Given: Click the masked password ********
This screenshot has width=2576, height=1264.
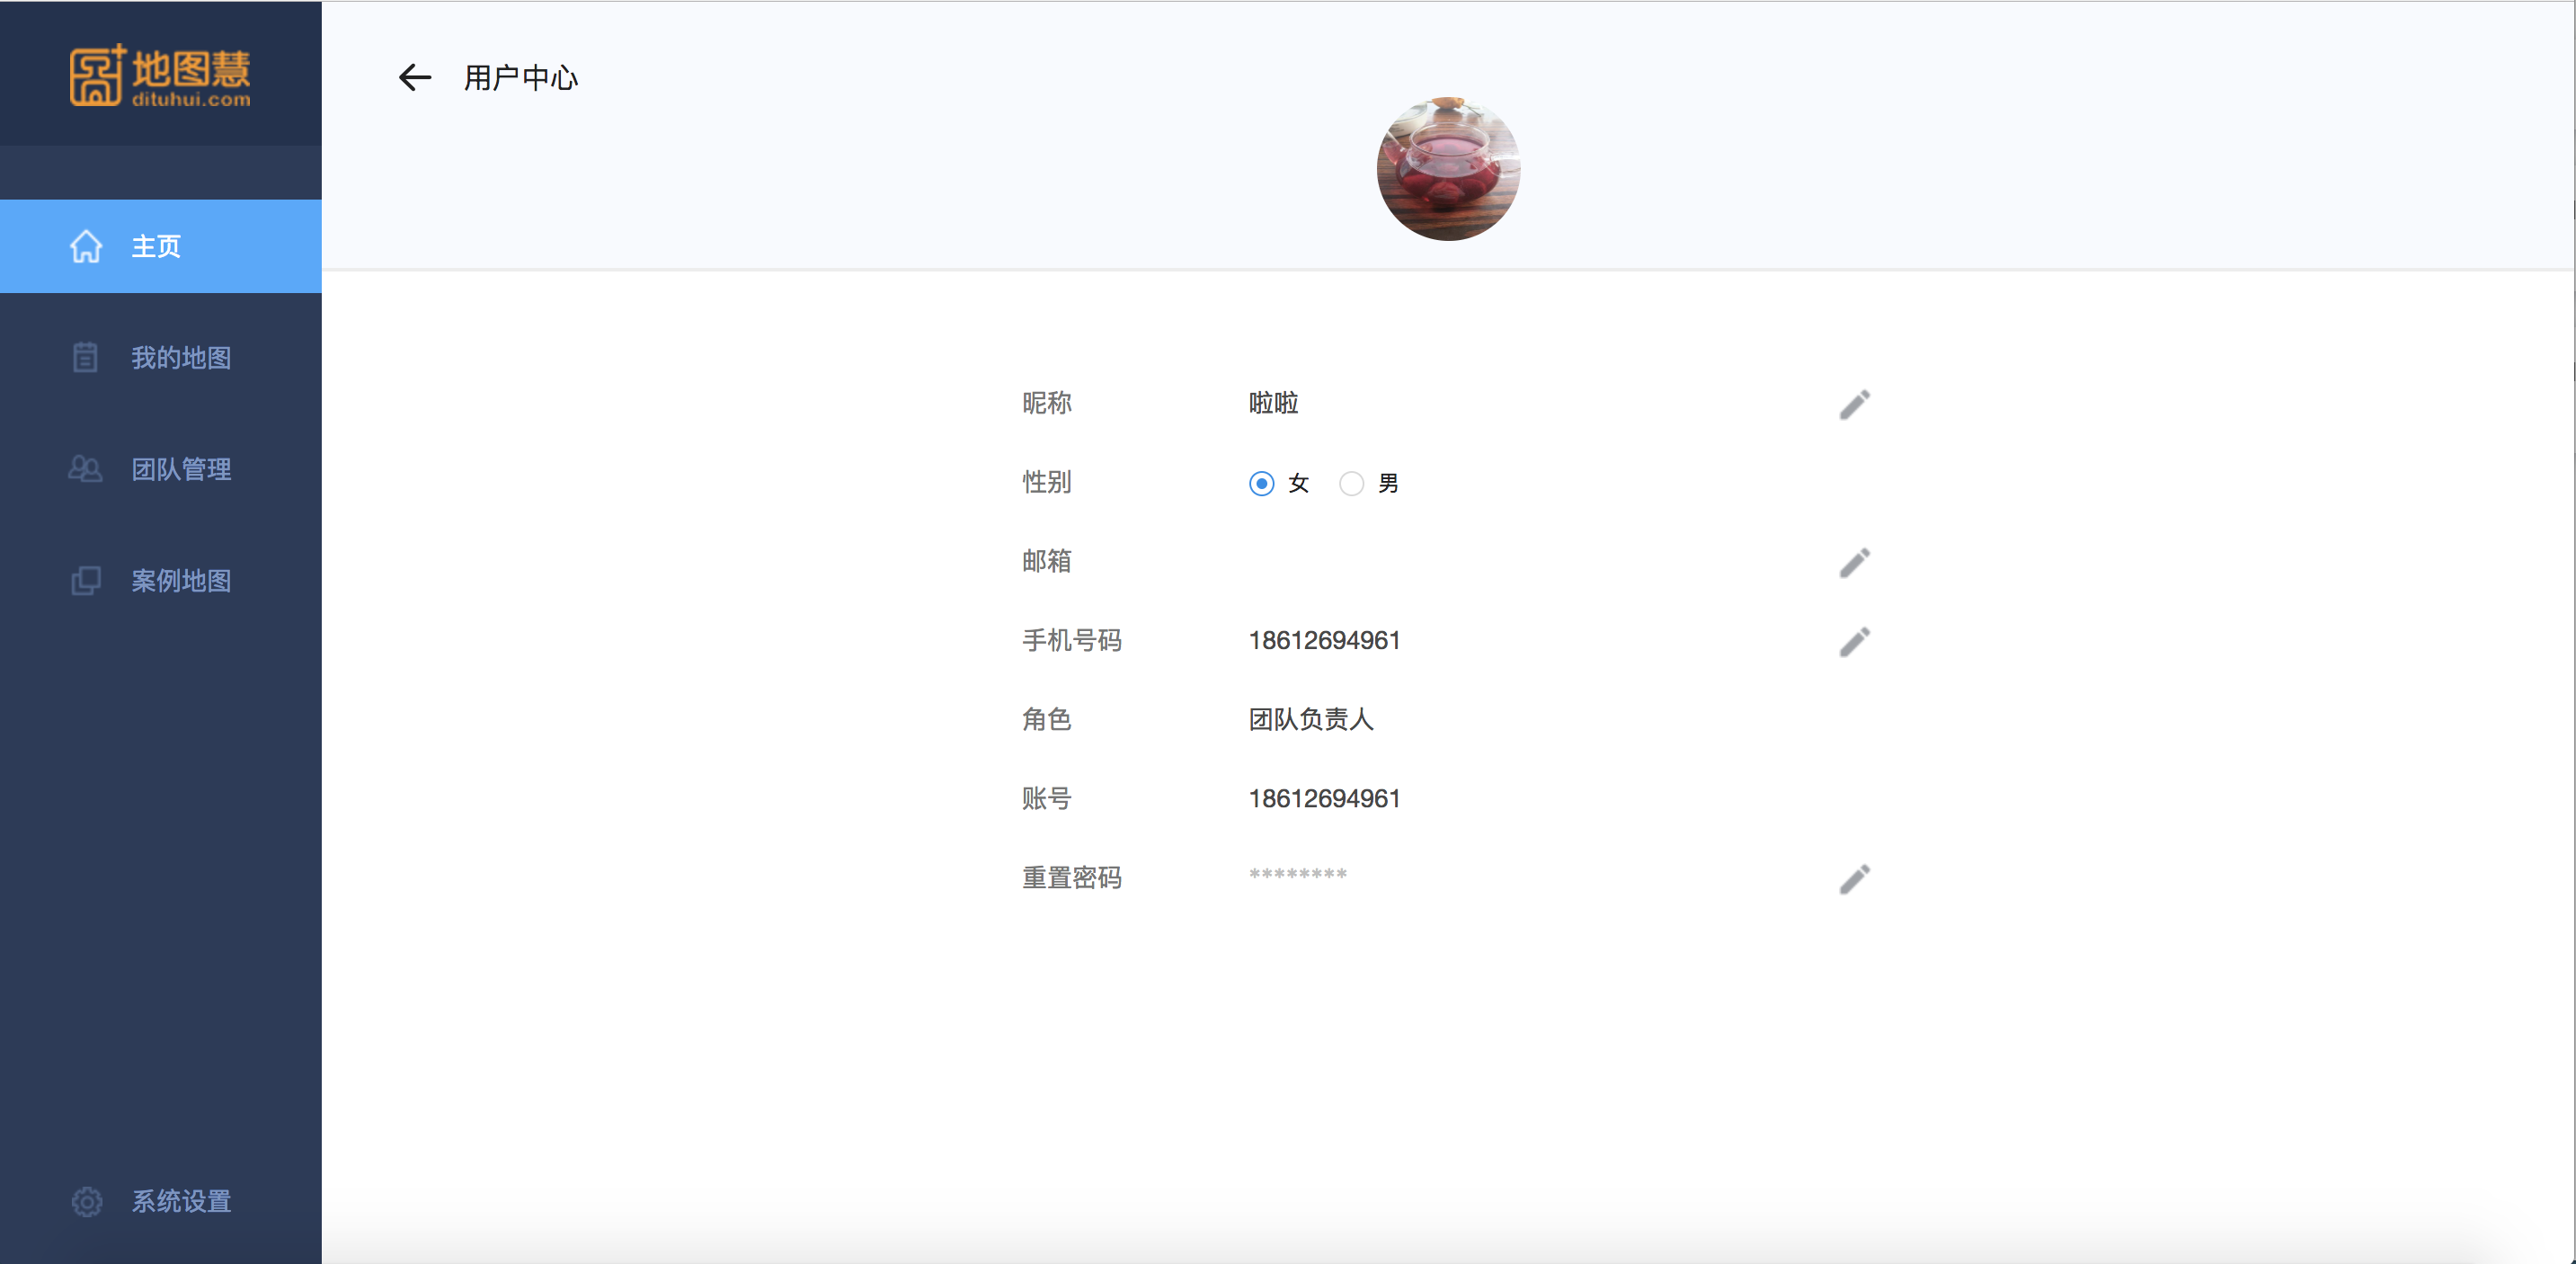Looking at the screenshot, I should 1298,875.
